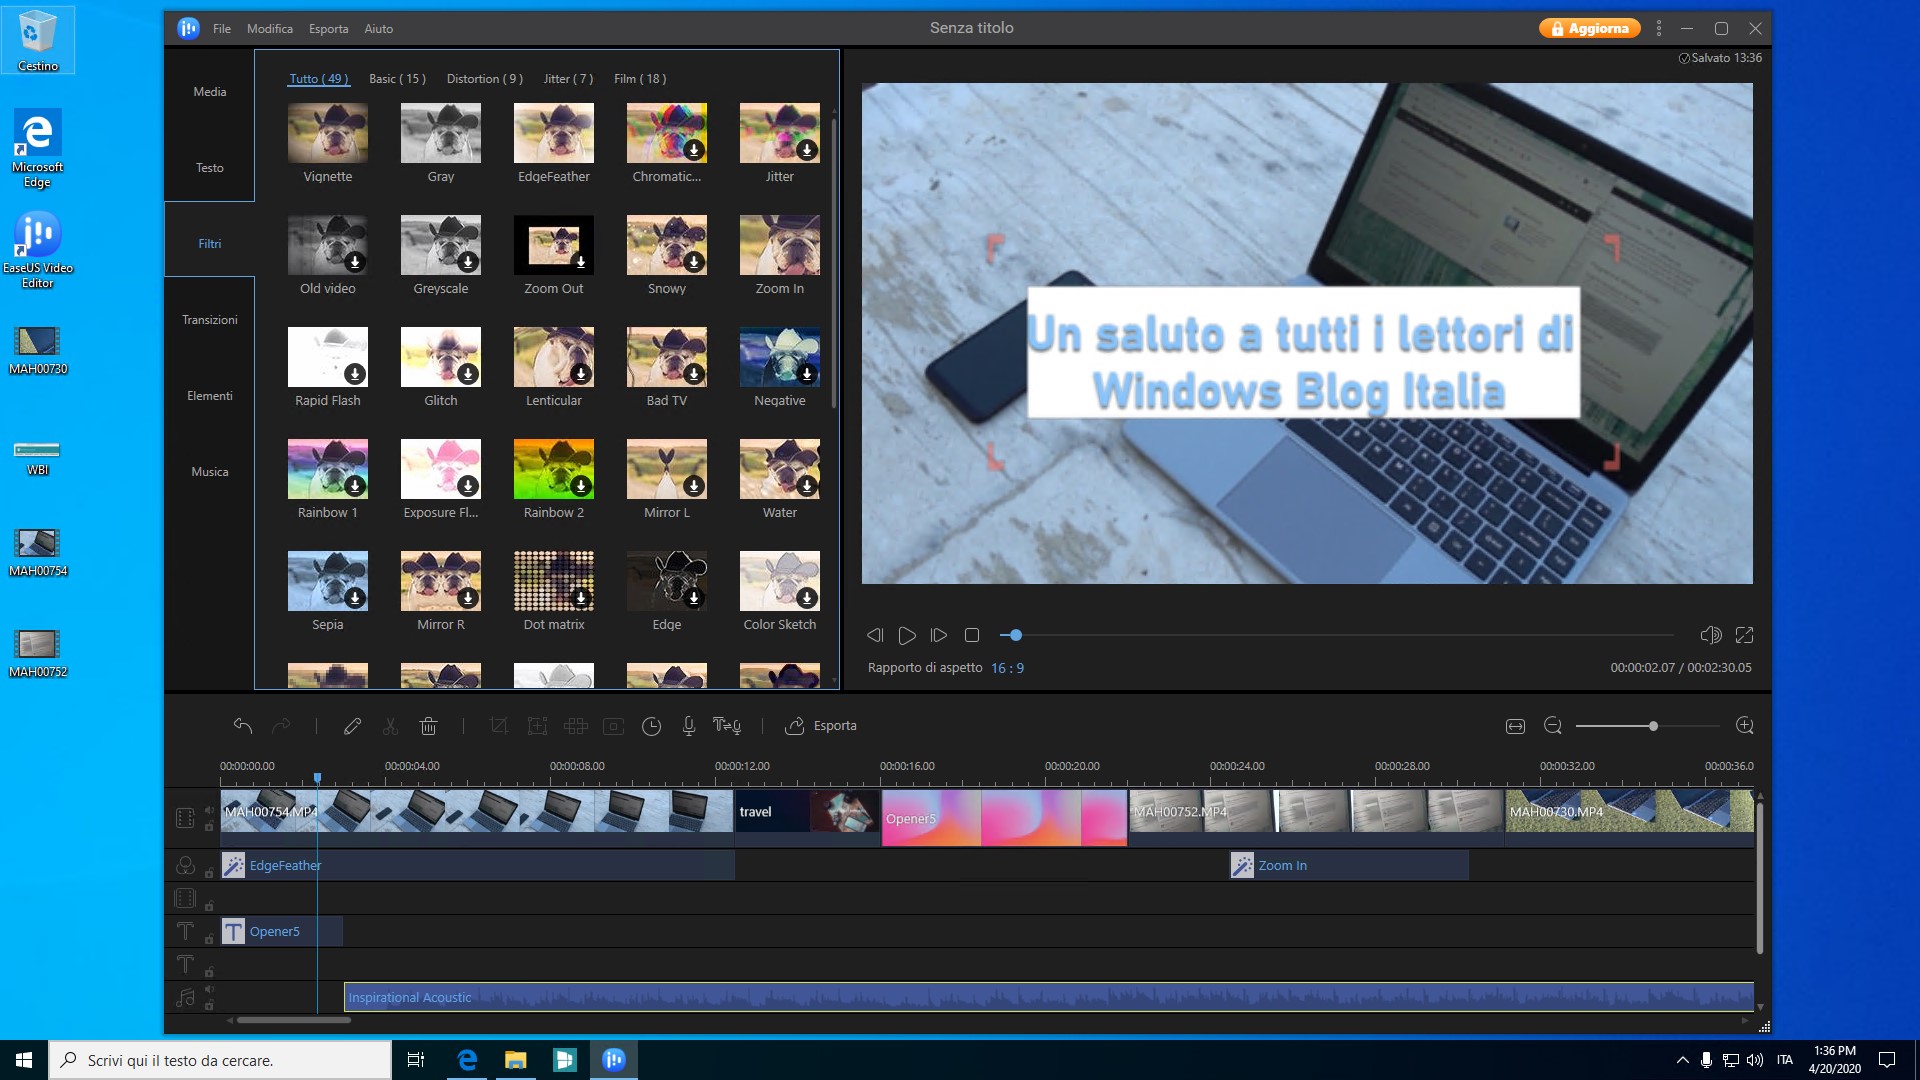Viewport: 1920px width, 1080px height.
Task: Select the travel clip on timeline
Action: [x=808, y=818]
